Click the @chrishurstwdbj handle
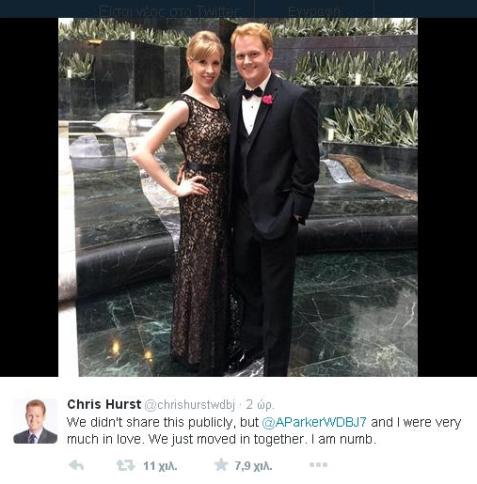 click(190, 405)
